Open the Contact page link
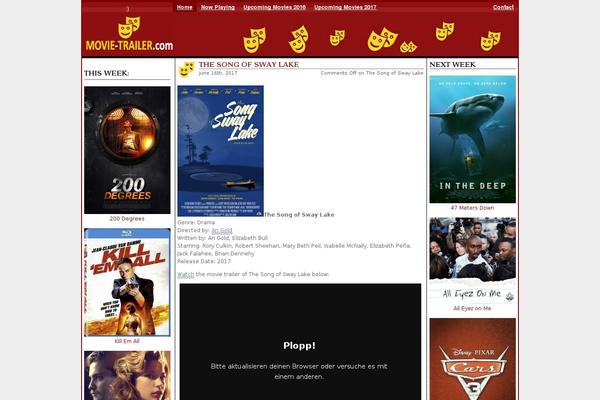Viewport: 600px width, 400px height. point(503,7)
